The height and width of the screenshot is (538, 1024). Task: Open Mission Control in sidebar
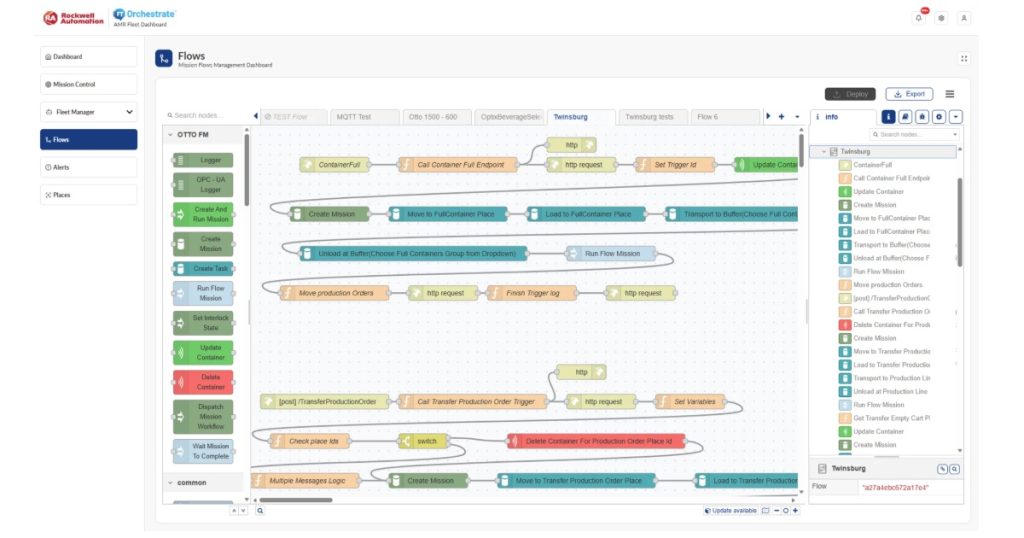(89, 84)
